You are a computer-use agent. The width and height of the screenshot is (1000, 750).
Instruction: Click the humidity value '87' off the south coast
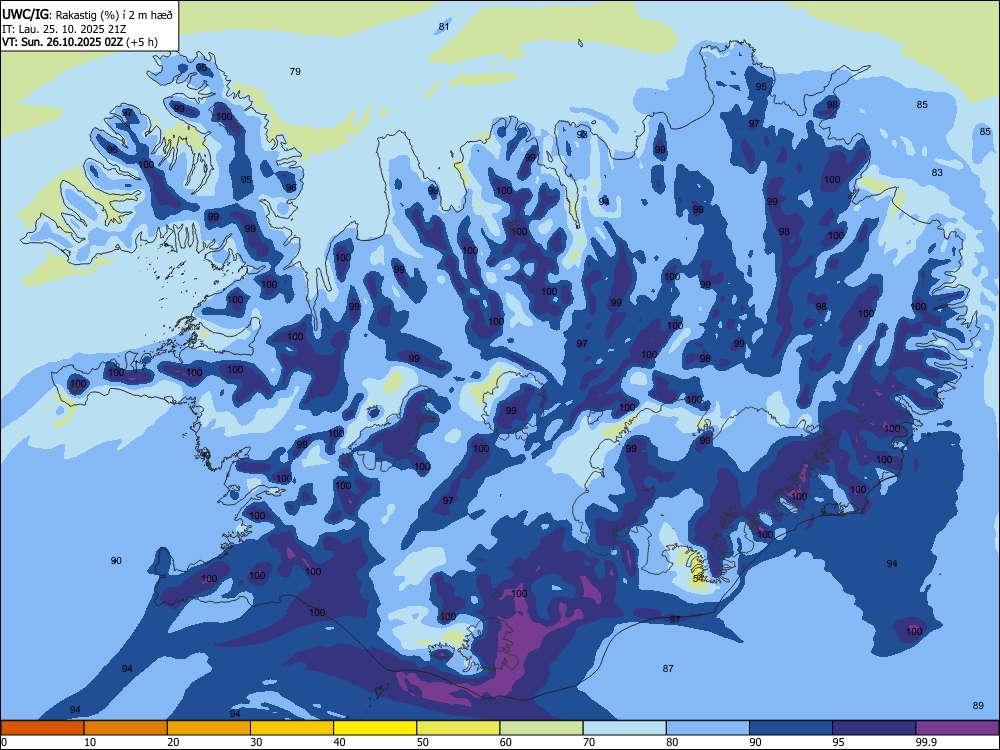click(668, 668)
